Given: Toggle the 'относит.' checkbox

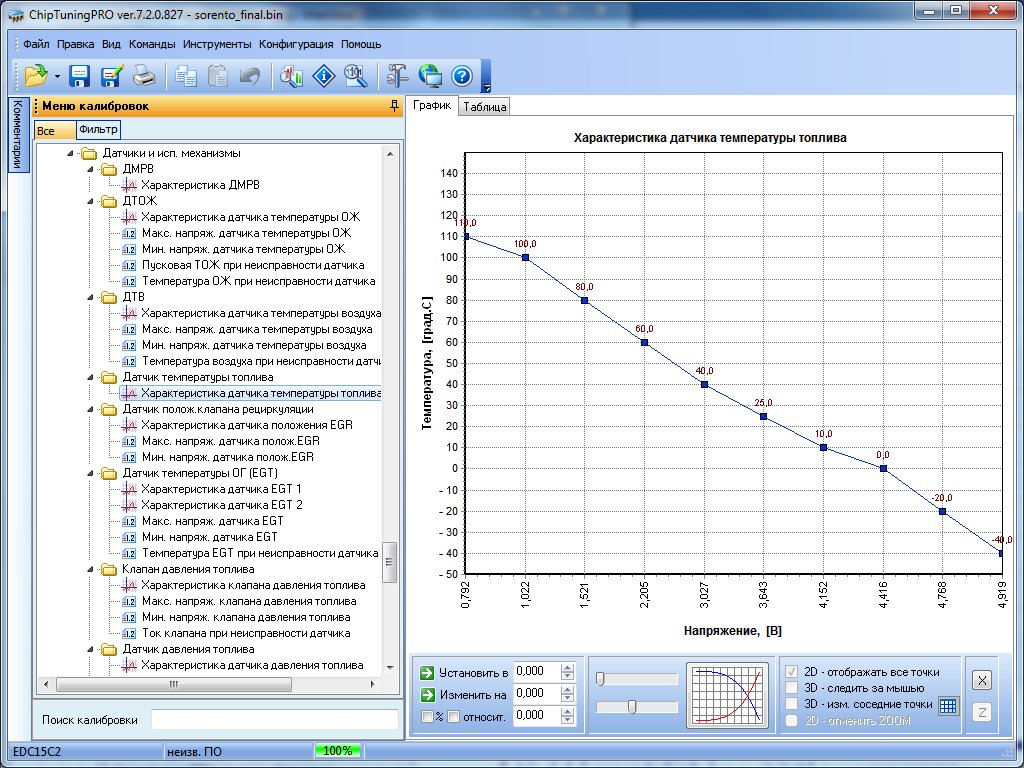Looking at the screenshot, I should click(454, 716).
